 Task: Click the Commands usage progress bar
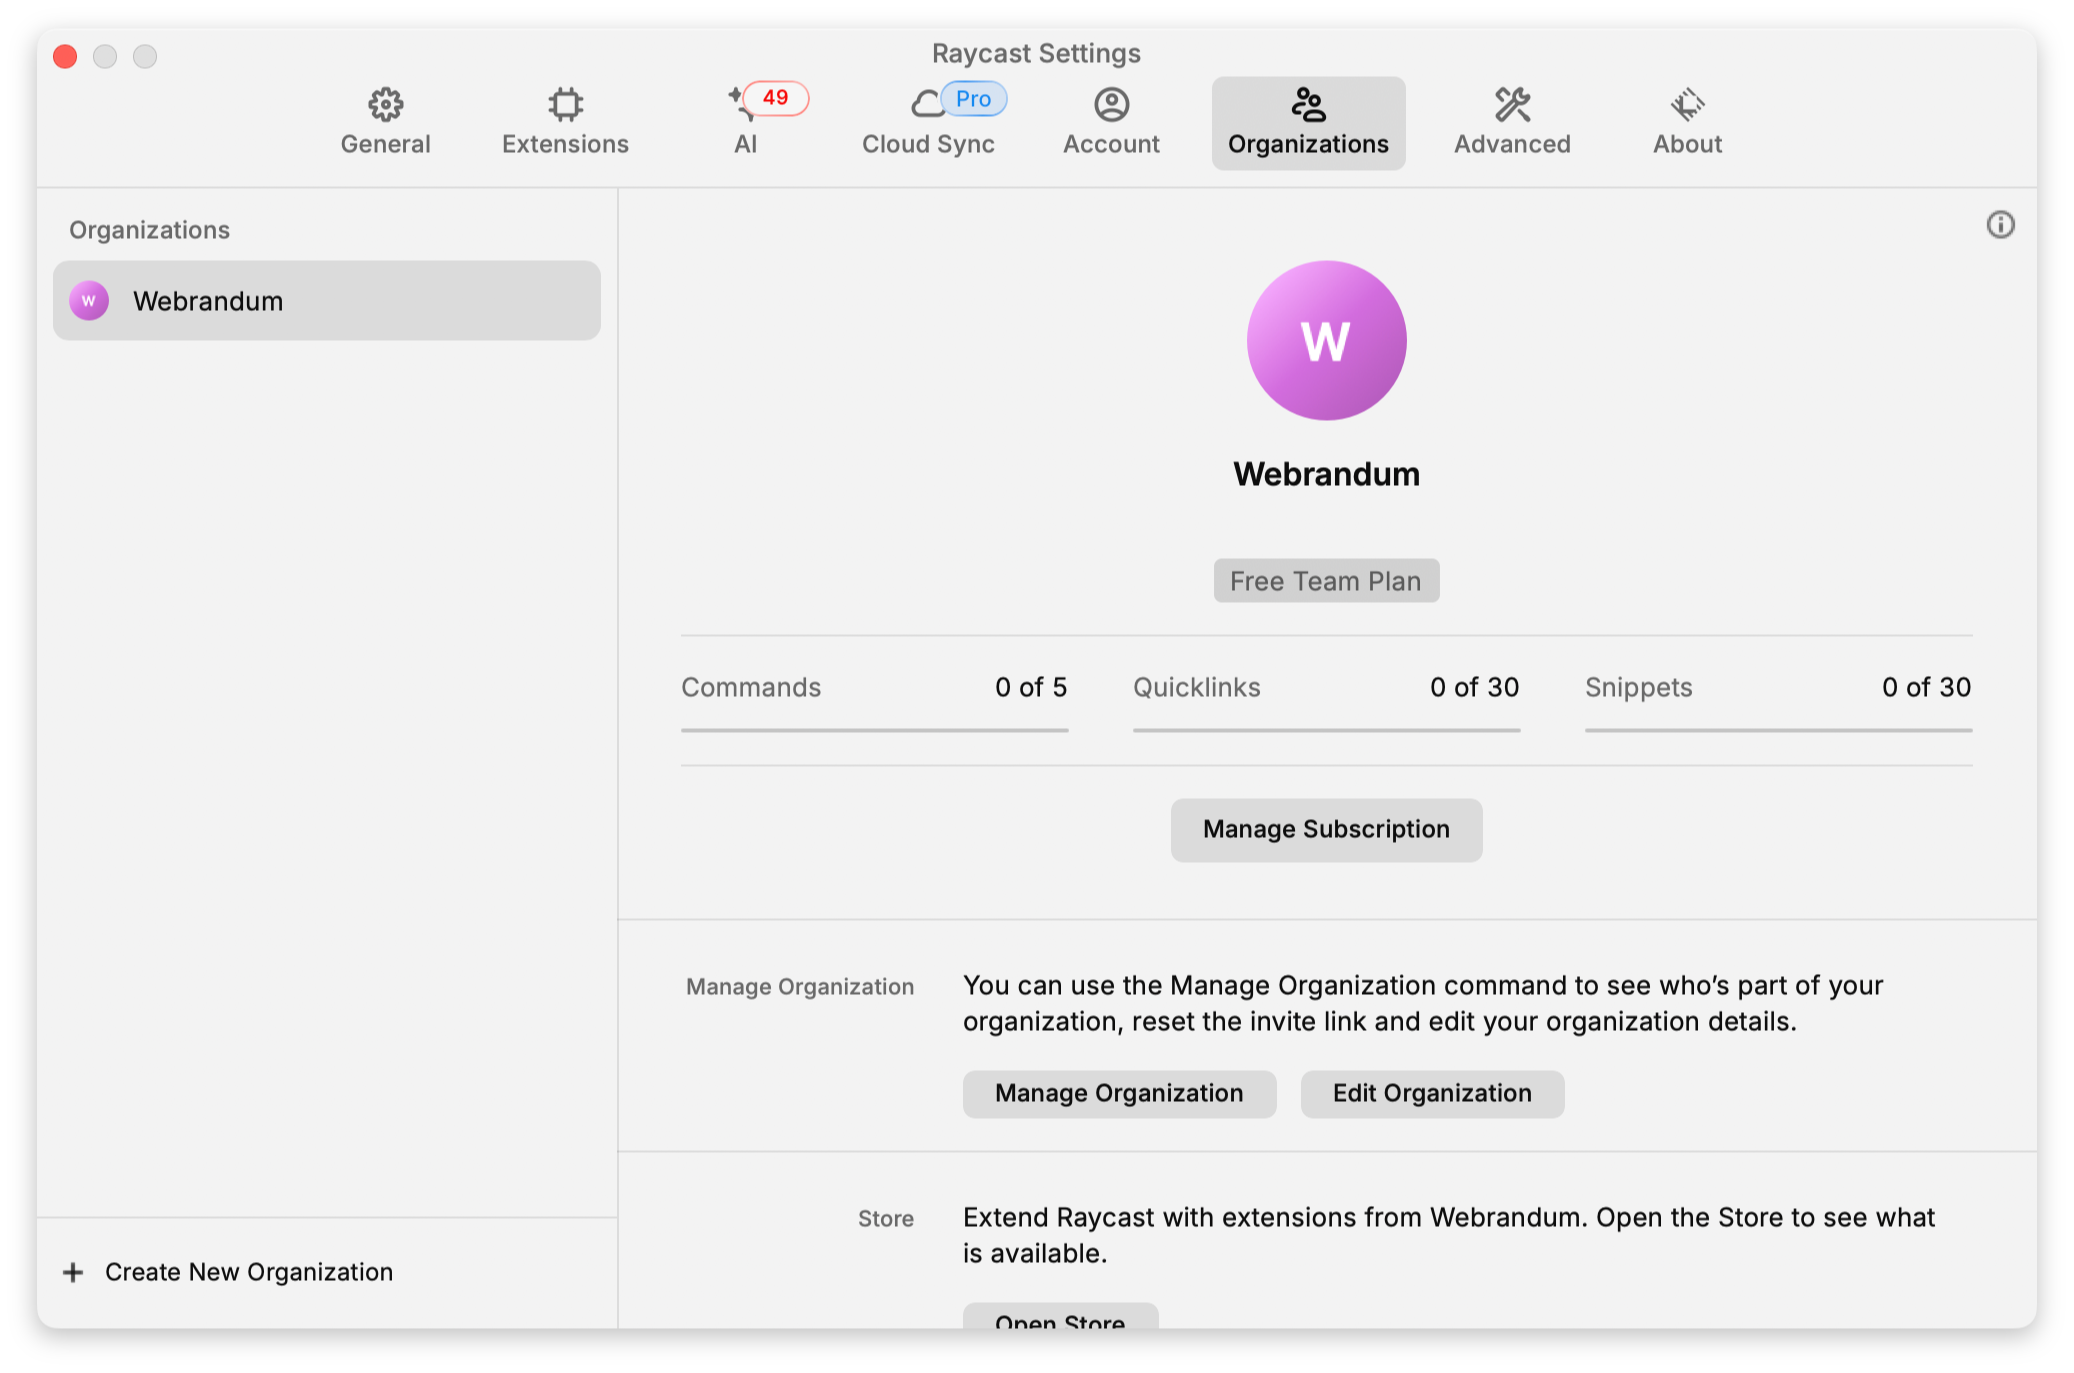(x=874, y=730)
